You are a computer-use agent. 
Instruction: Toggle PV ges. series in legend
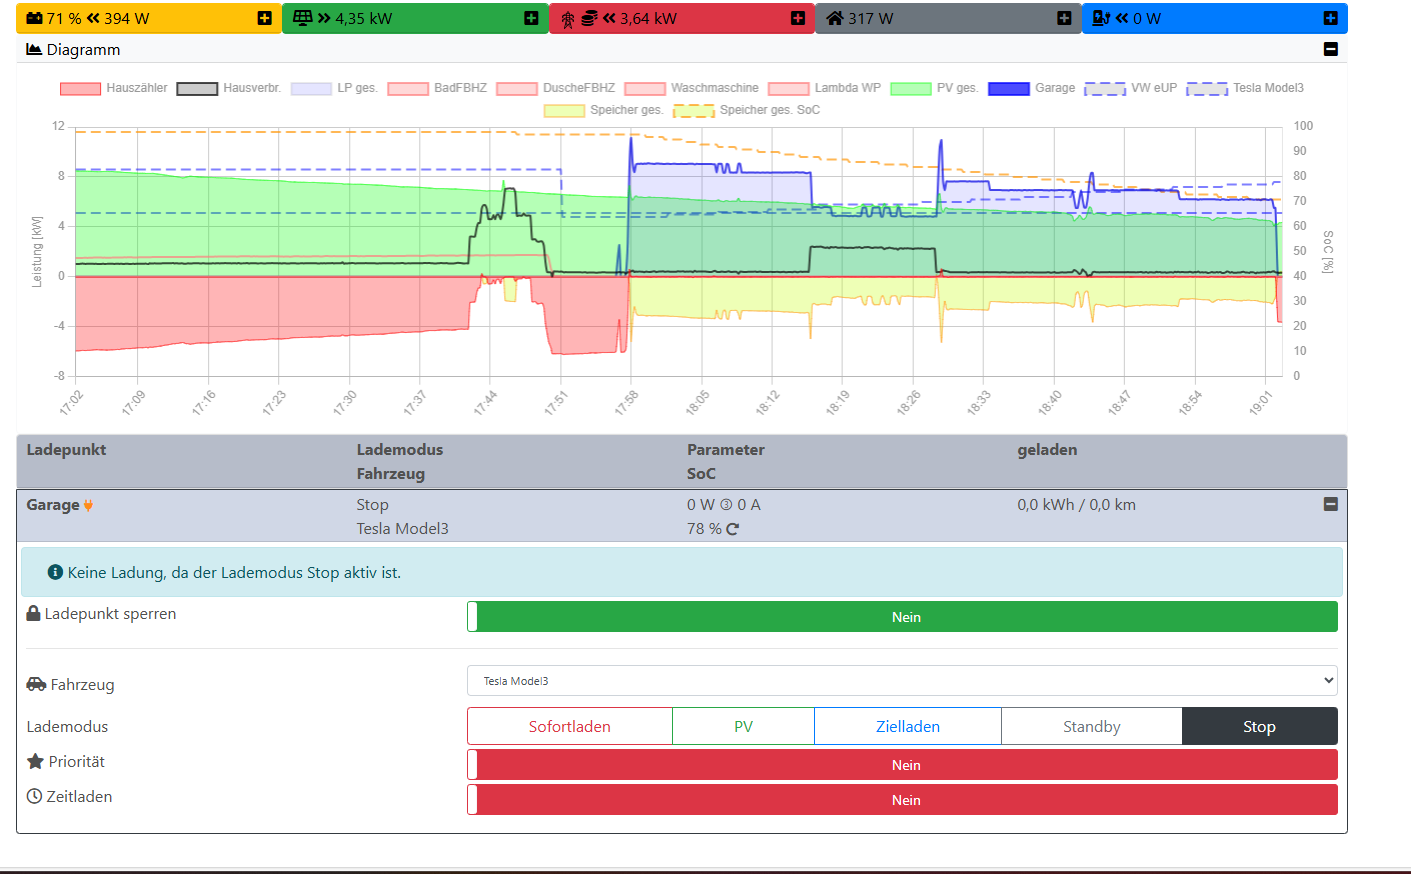pyautogui.click(x=934, y=88)
